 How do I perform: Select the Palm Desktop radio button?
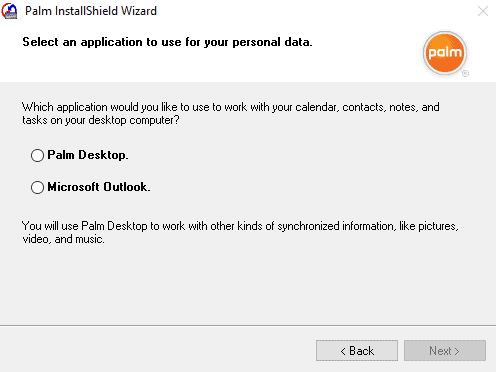point(37,155)
